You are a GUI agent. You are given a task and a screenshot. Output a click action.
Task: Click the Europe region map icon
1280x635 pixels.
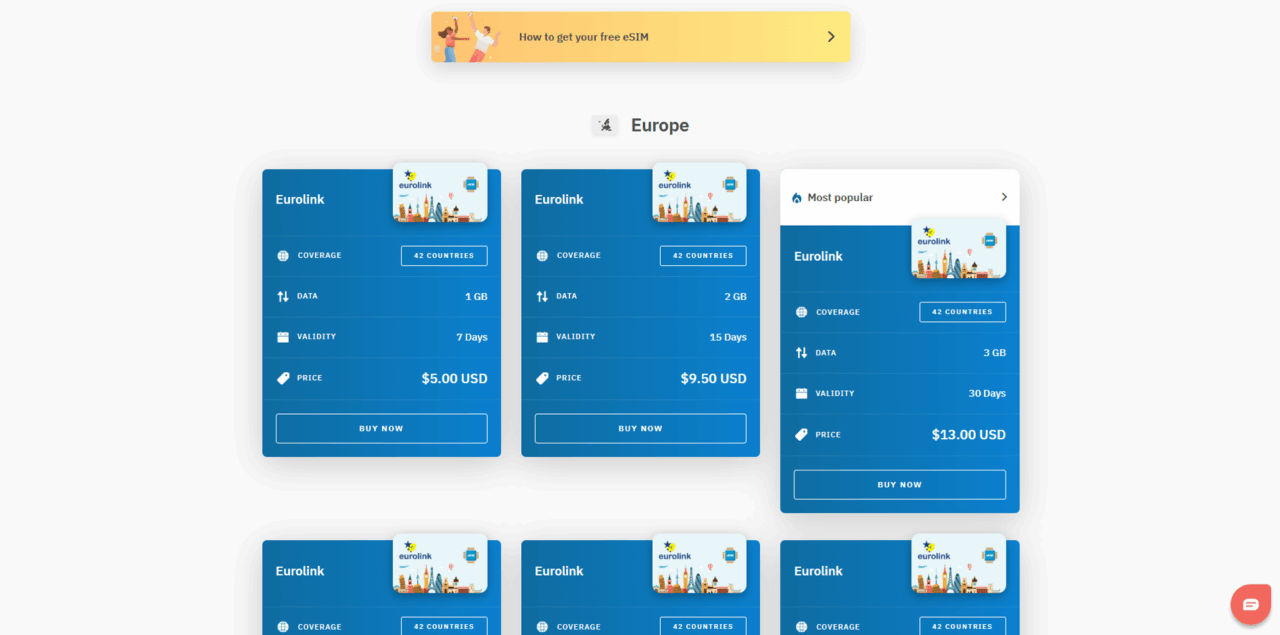coord(604,126)
